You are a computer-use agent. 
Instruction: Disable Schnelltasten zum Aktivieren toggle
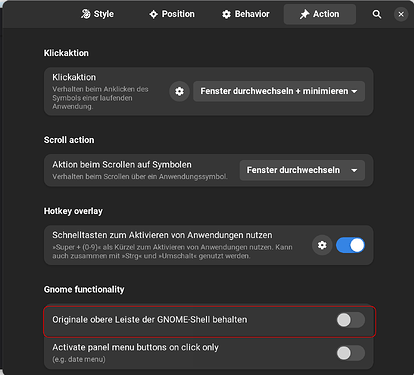(x=350, y=245)
